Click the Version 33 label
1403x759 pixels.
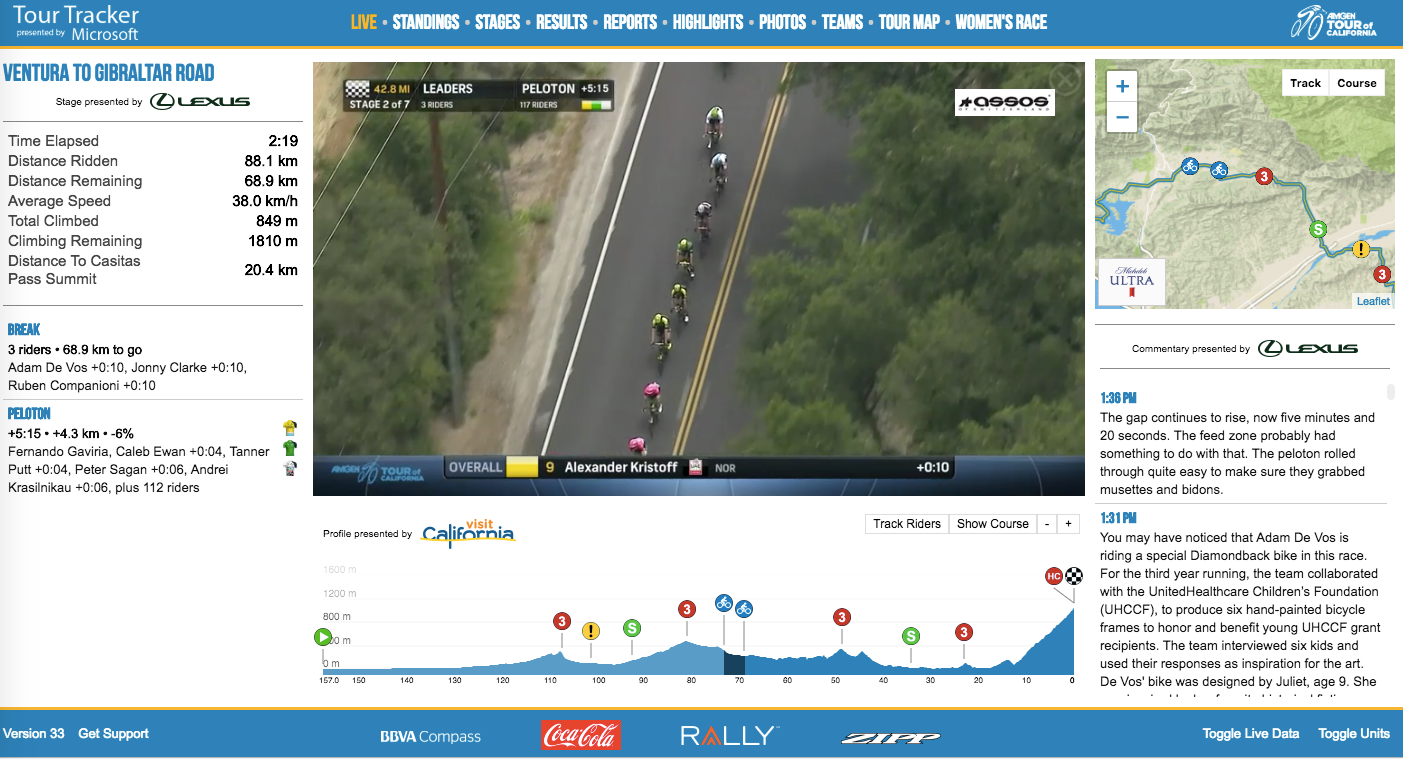34,734
